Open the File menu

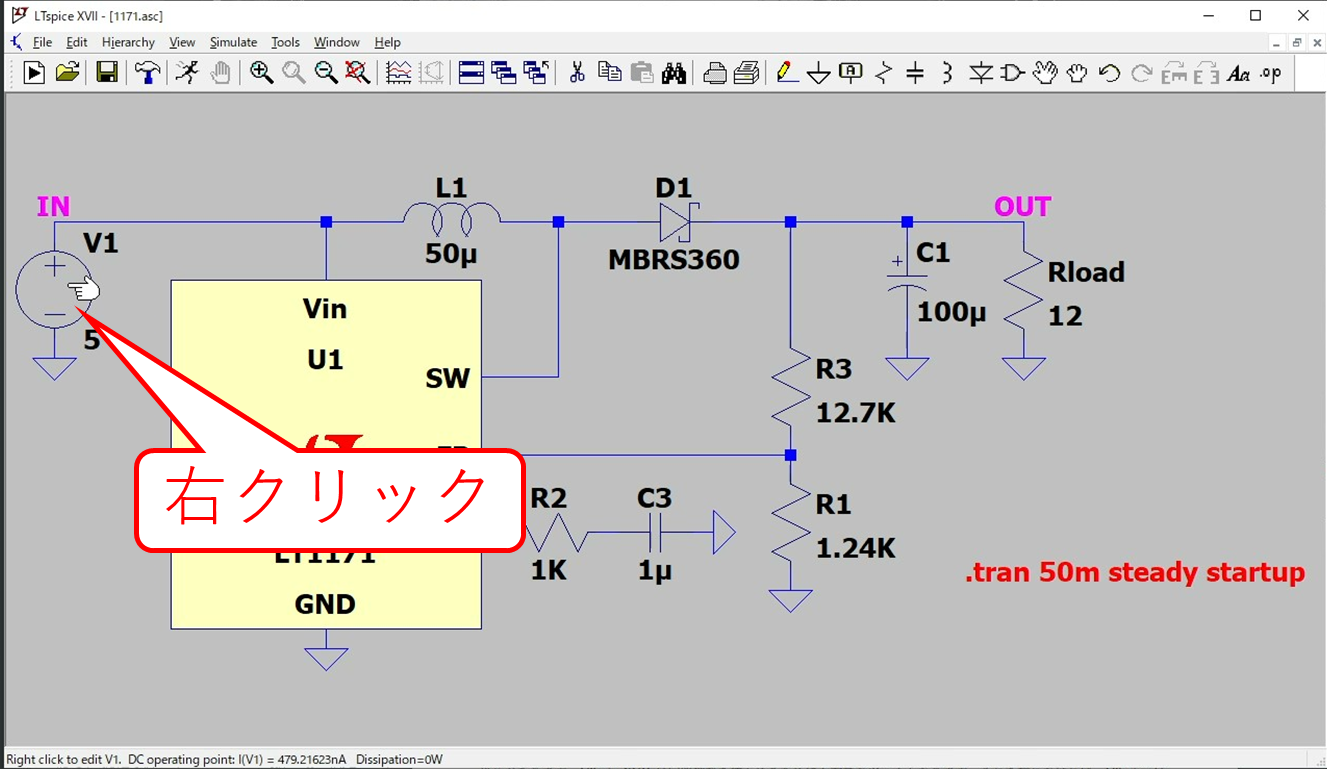pos(42,42)
